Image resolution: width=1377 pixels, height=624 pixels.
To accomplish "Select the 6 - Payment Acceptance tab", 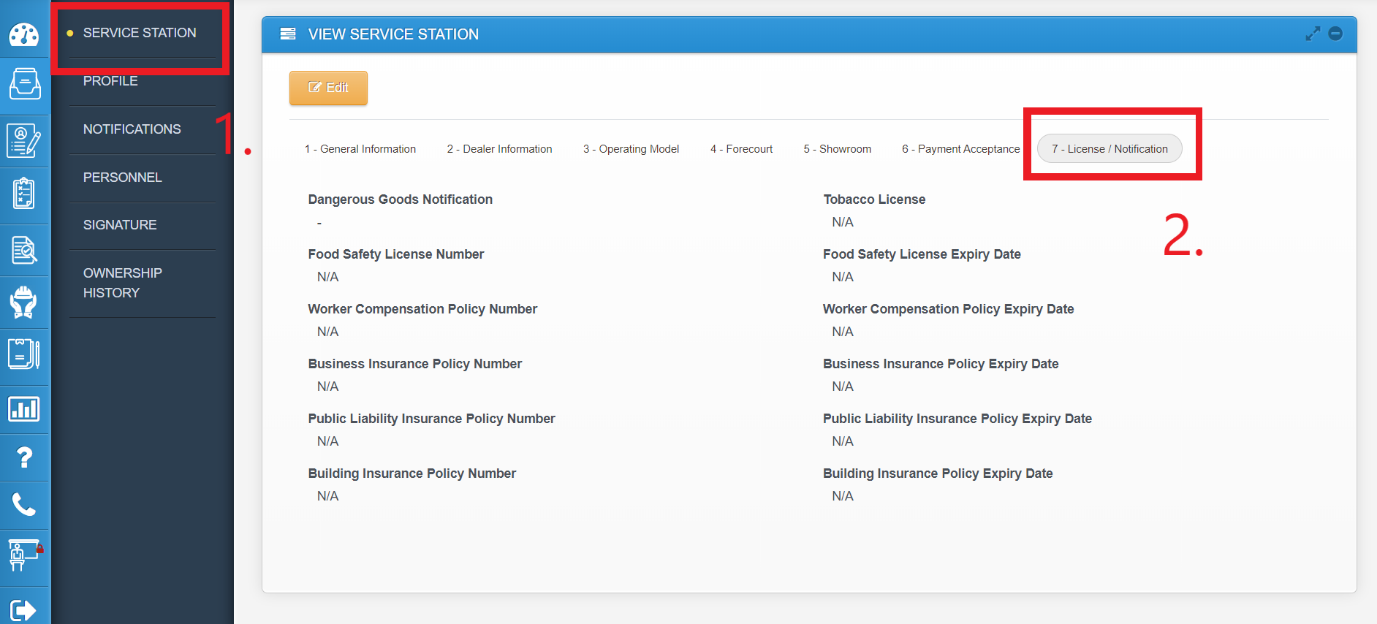I will click(x=960, y=149).
